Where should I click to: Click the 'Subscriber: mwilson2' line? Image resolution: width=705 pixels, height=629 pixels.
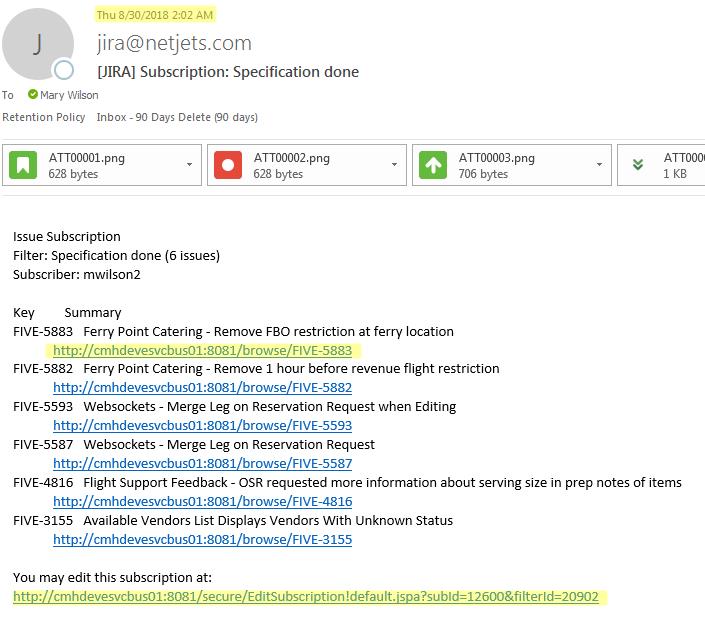coord(77,274)
